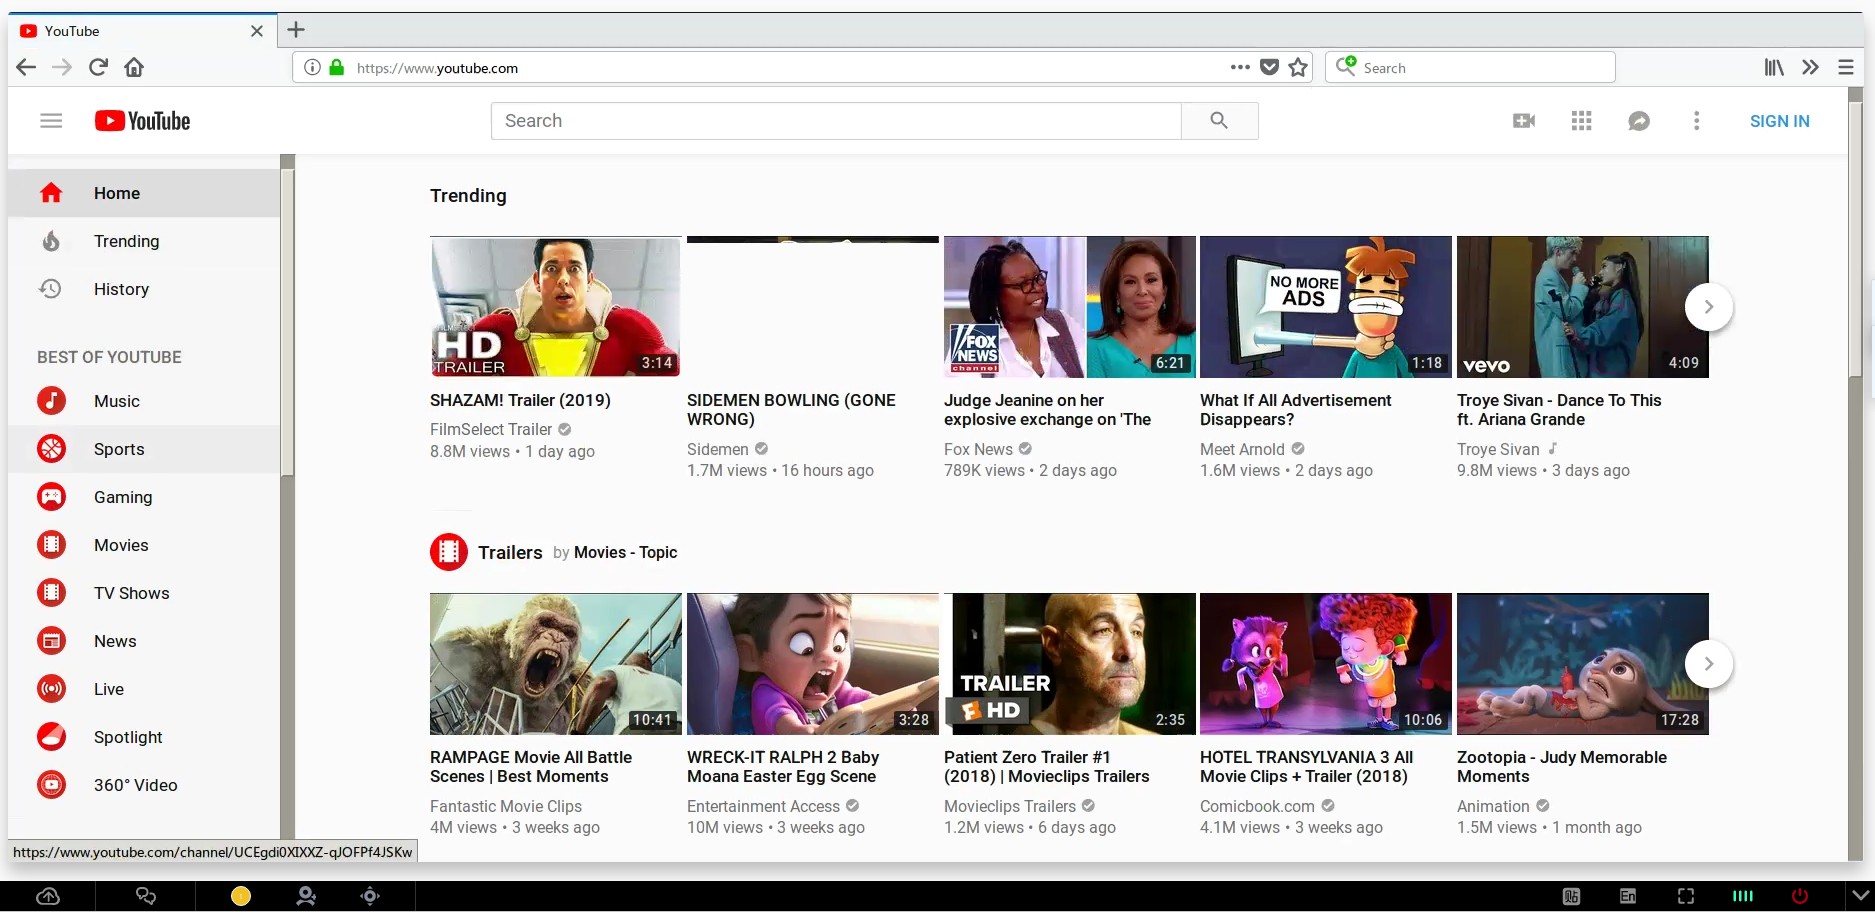The width and height of the screenshot is (1875, 912).
Task: Click the search magnifier button on YouTube
Action: (1219, 121)
